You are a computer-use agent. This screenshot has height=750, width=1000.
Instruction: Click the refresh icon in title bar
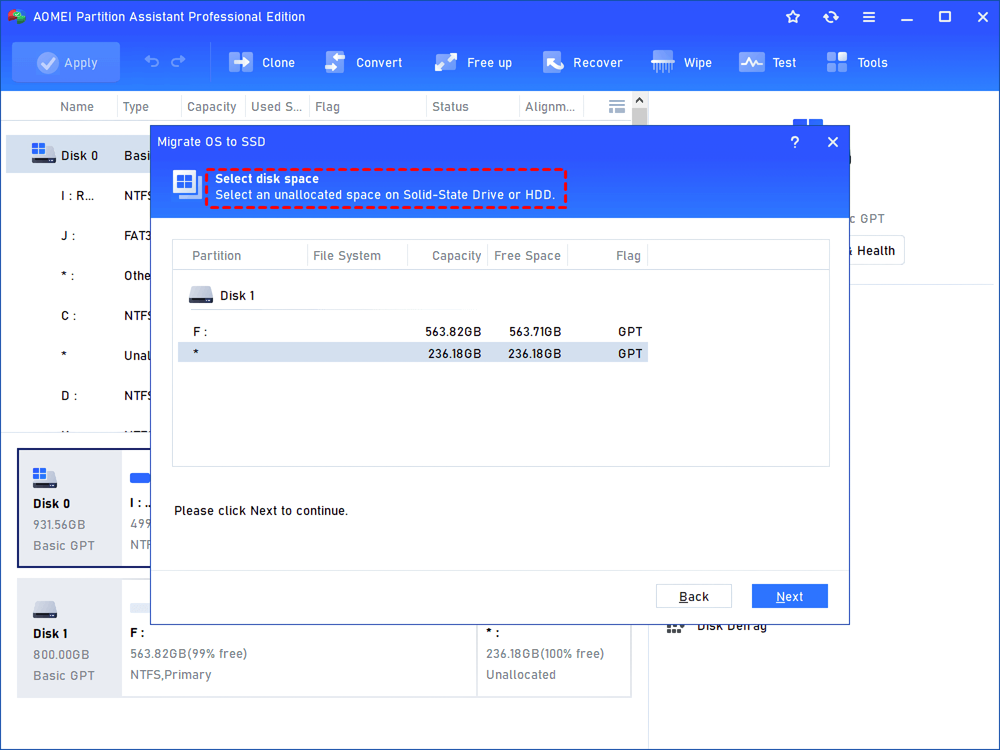pyautogui.click(x=831, y=17)
